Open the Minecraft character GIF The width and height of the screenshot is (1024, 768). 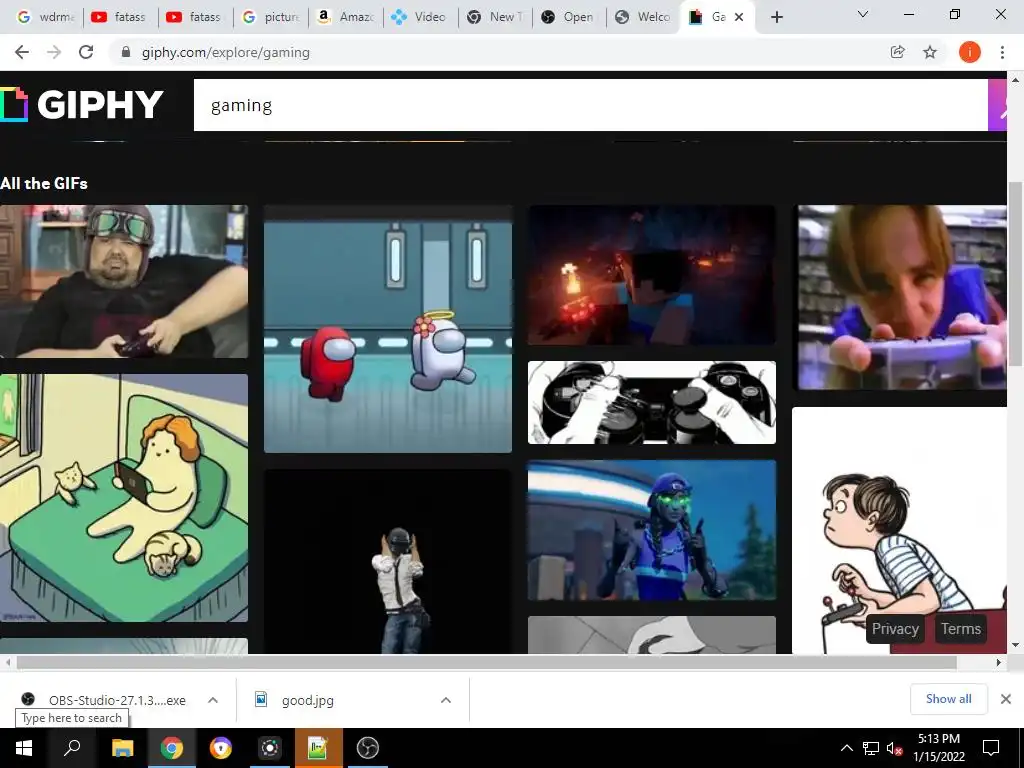[x=652, y=275]
